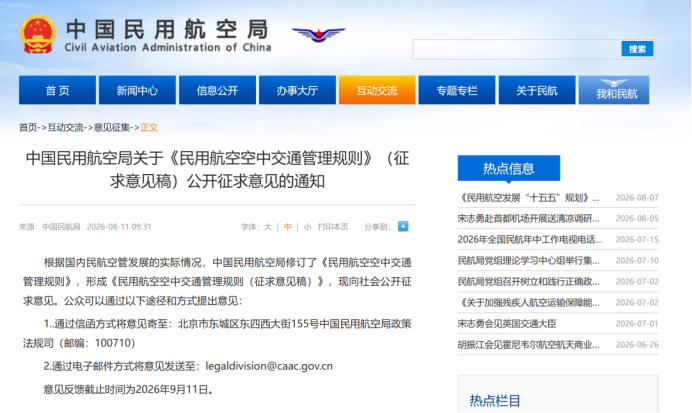The width and height of the screenshot is (692, 413).
Task: Open 宋志勇会见英国交通大臣 news item
Action: [x=507, y=323]
